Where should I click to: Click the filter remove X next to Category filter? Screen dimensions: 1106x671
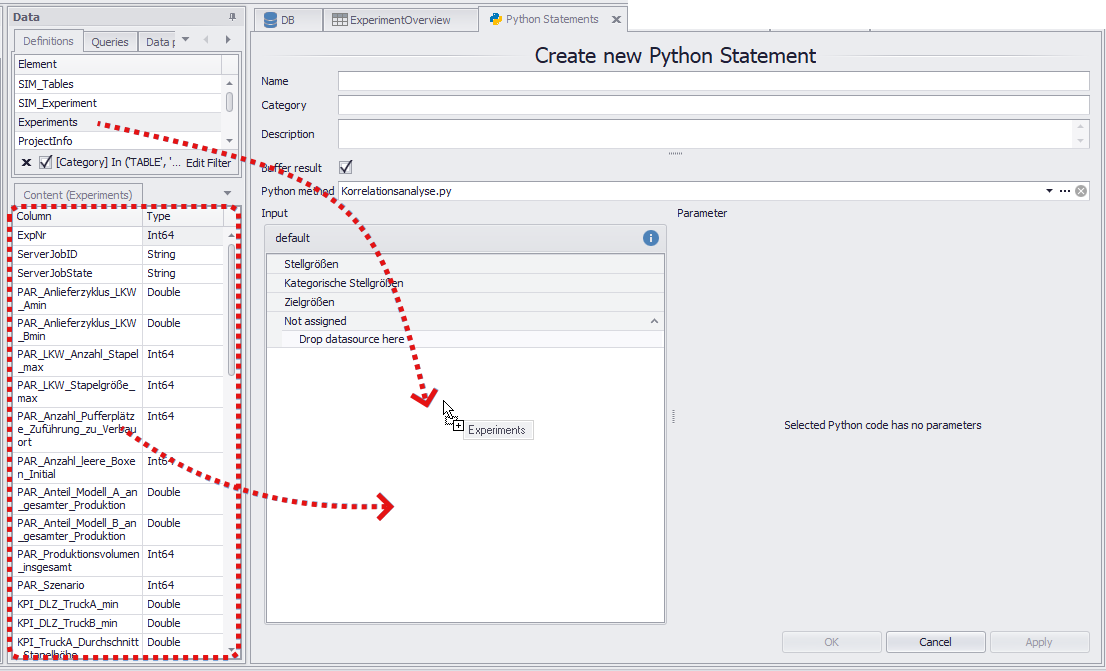(x=26, y=162)
